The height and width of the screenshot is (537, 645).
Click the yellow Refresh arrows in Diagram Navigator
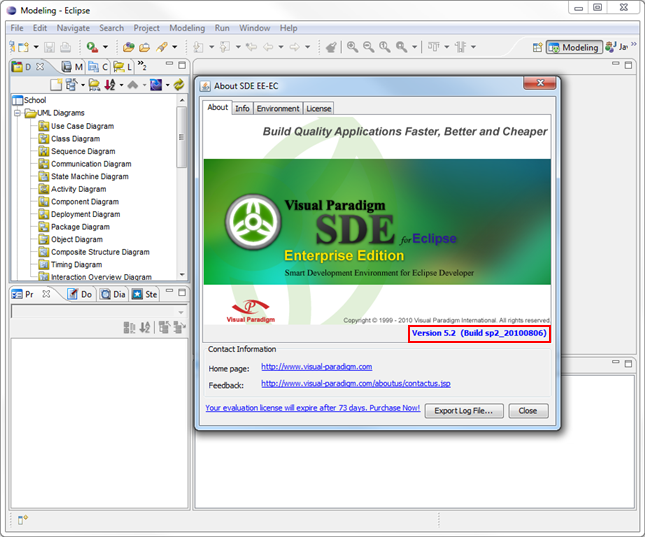coord(179,85)
